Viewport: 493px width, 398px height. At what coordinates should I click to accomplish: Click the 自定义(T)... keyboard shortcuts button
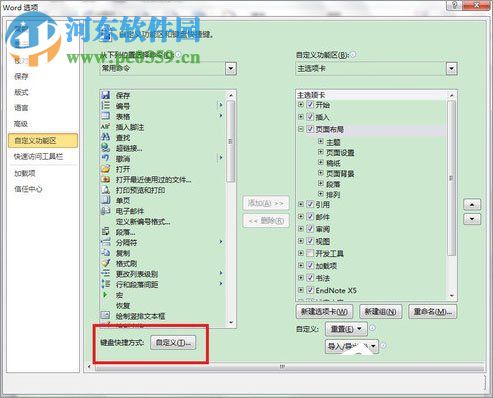(x=173, y=342)
